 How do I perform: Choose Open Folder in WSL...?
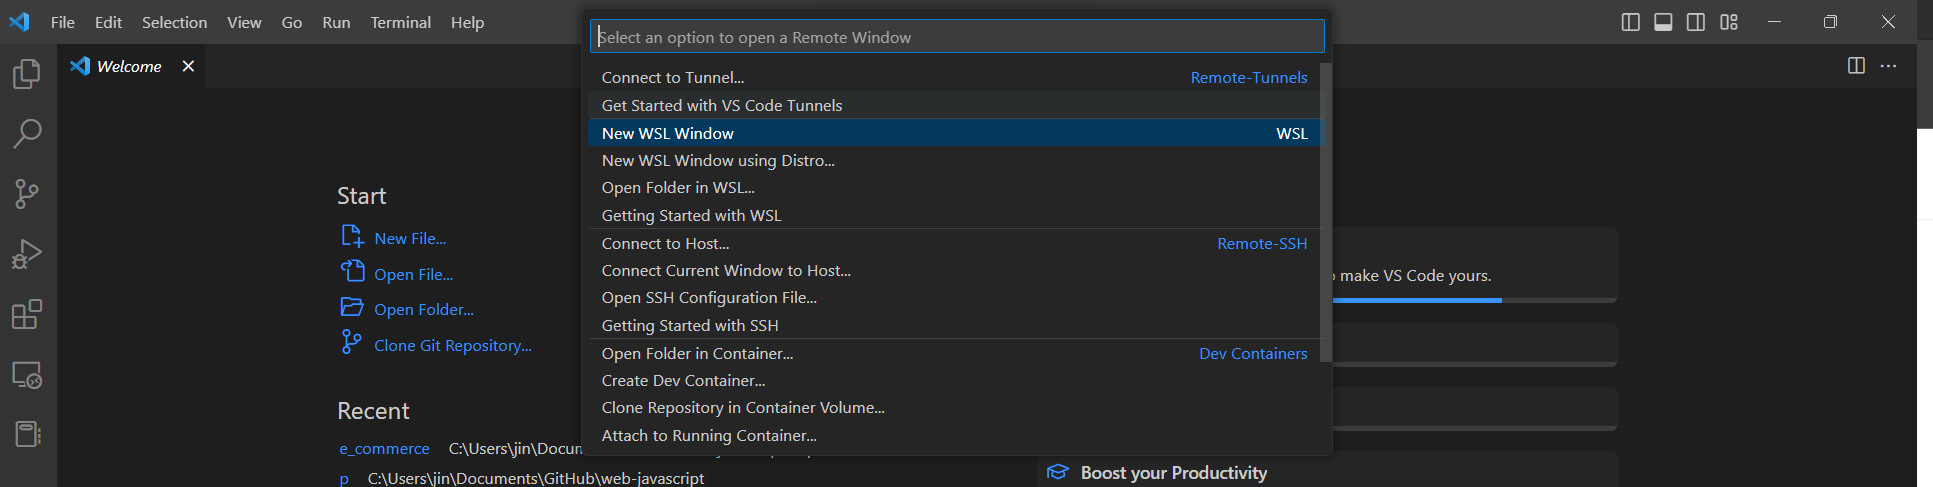(x=955, y=187)
